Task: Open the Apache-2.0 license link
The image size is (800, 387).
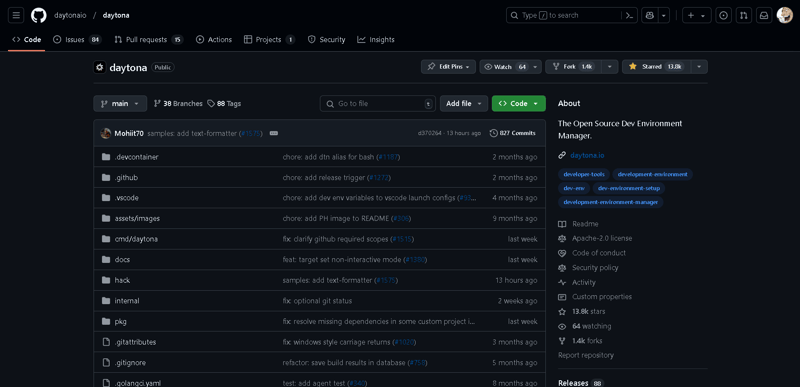Action: (602, 238)
